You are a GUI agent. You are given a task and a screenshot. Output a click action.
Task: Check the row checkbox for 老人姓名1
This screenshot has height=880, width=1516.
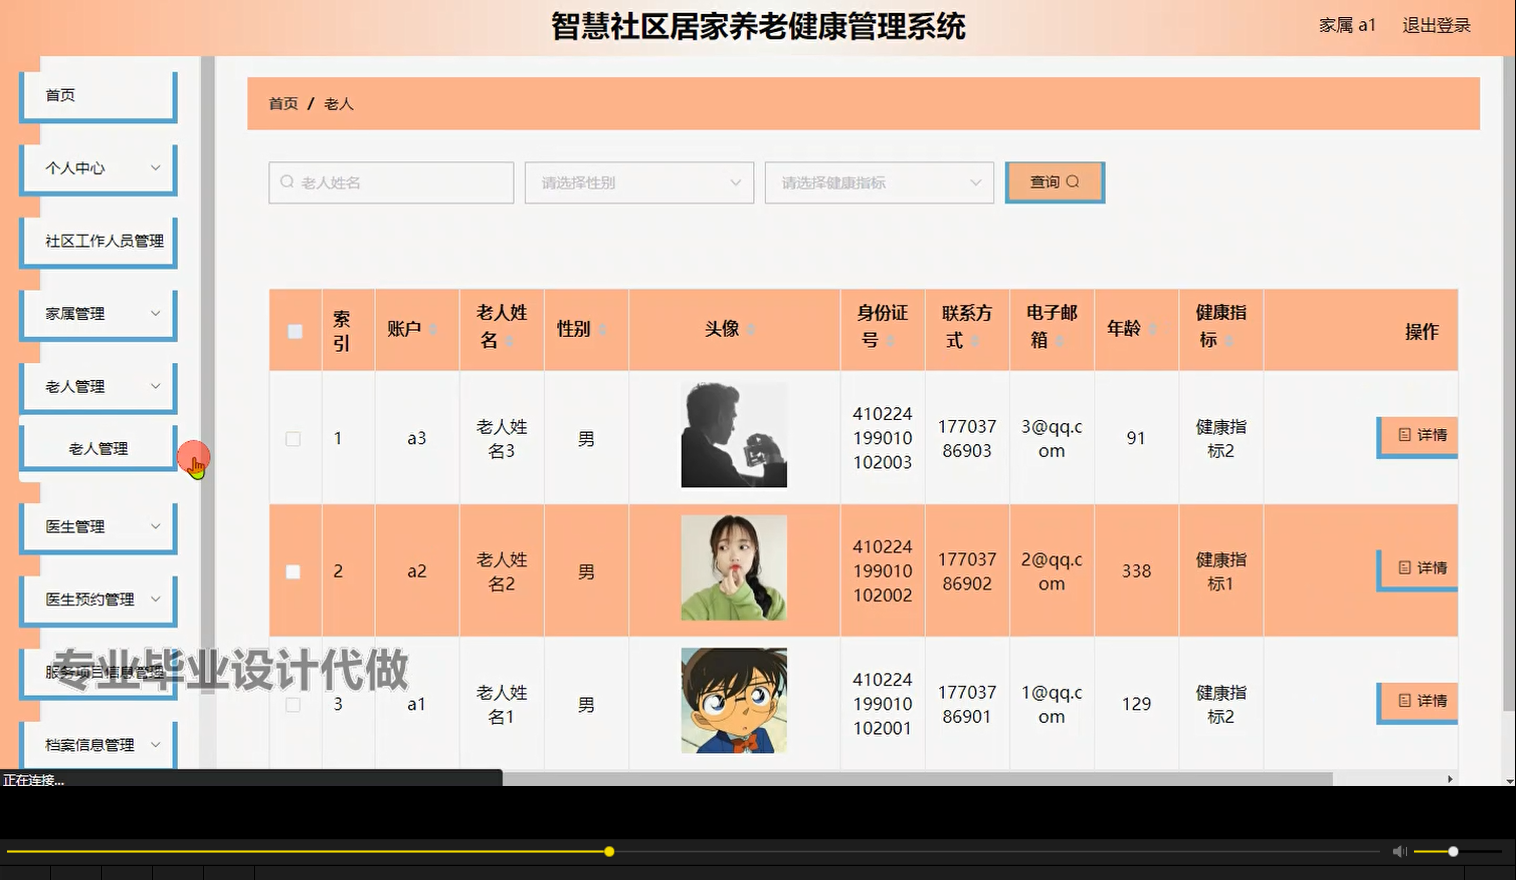293,704
